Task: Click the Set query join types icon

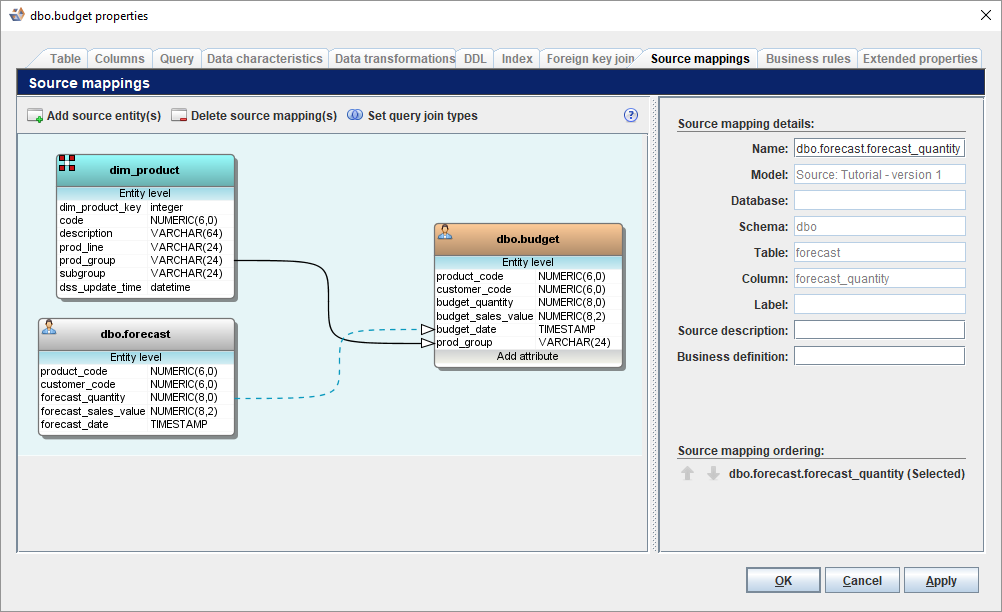Action: point(355,115)
